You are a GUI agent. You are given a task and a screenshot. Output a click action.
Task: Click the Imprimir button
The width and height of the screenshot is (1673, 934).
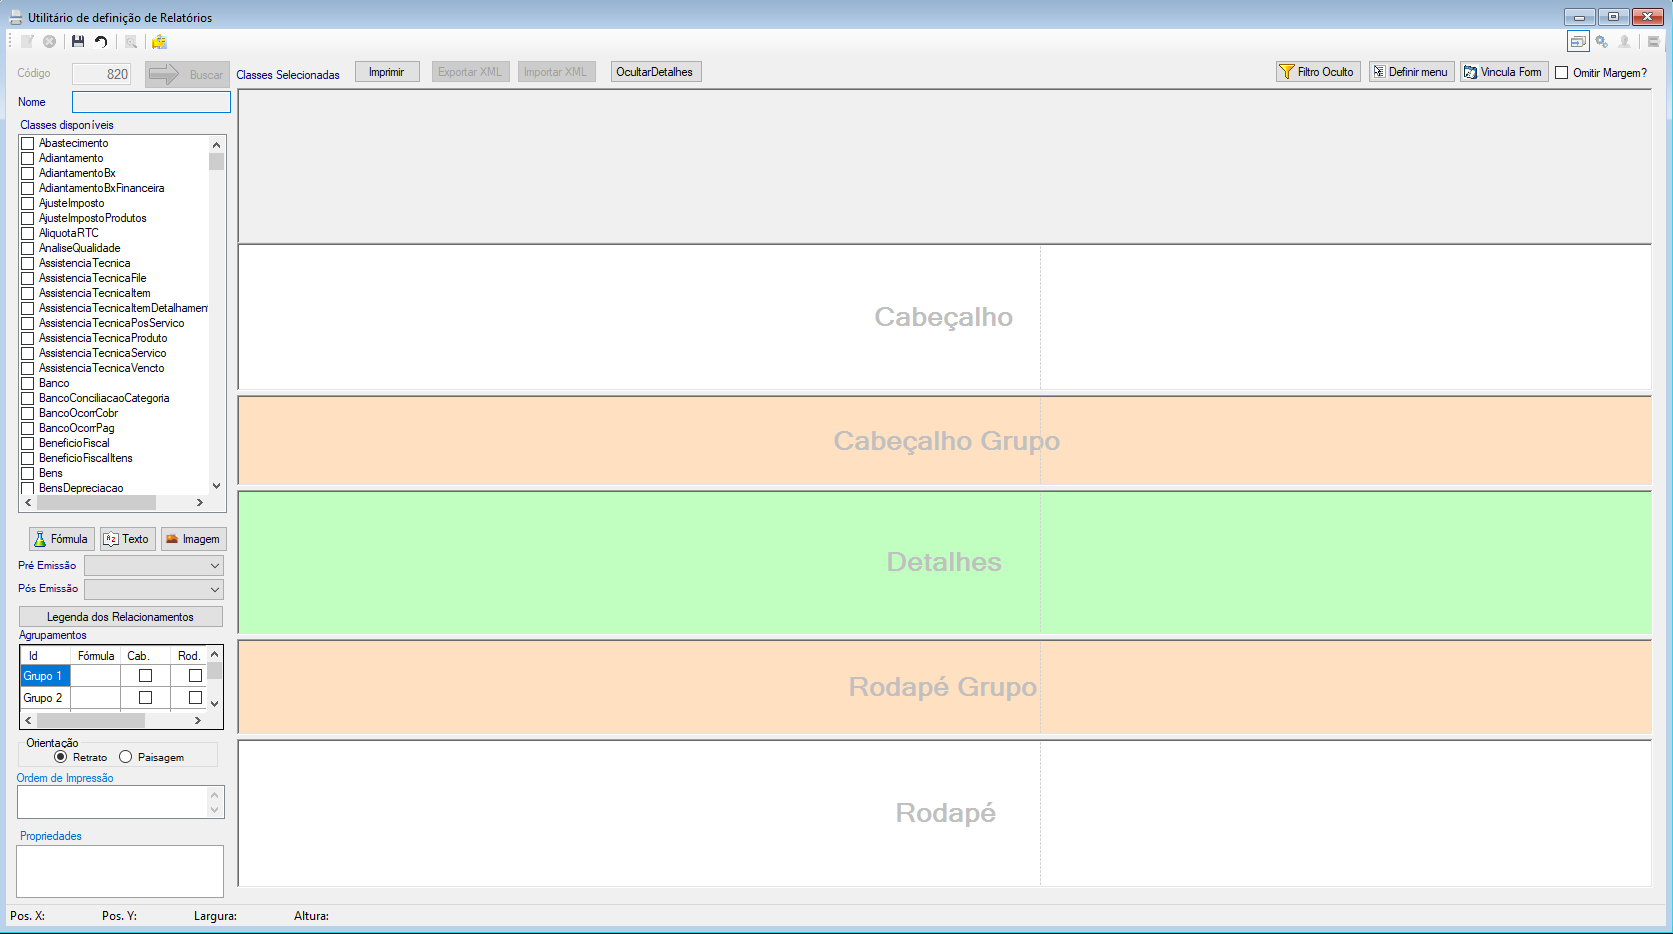387,72
